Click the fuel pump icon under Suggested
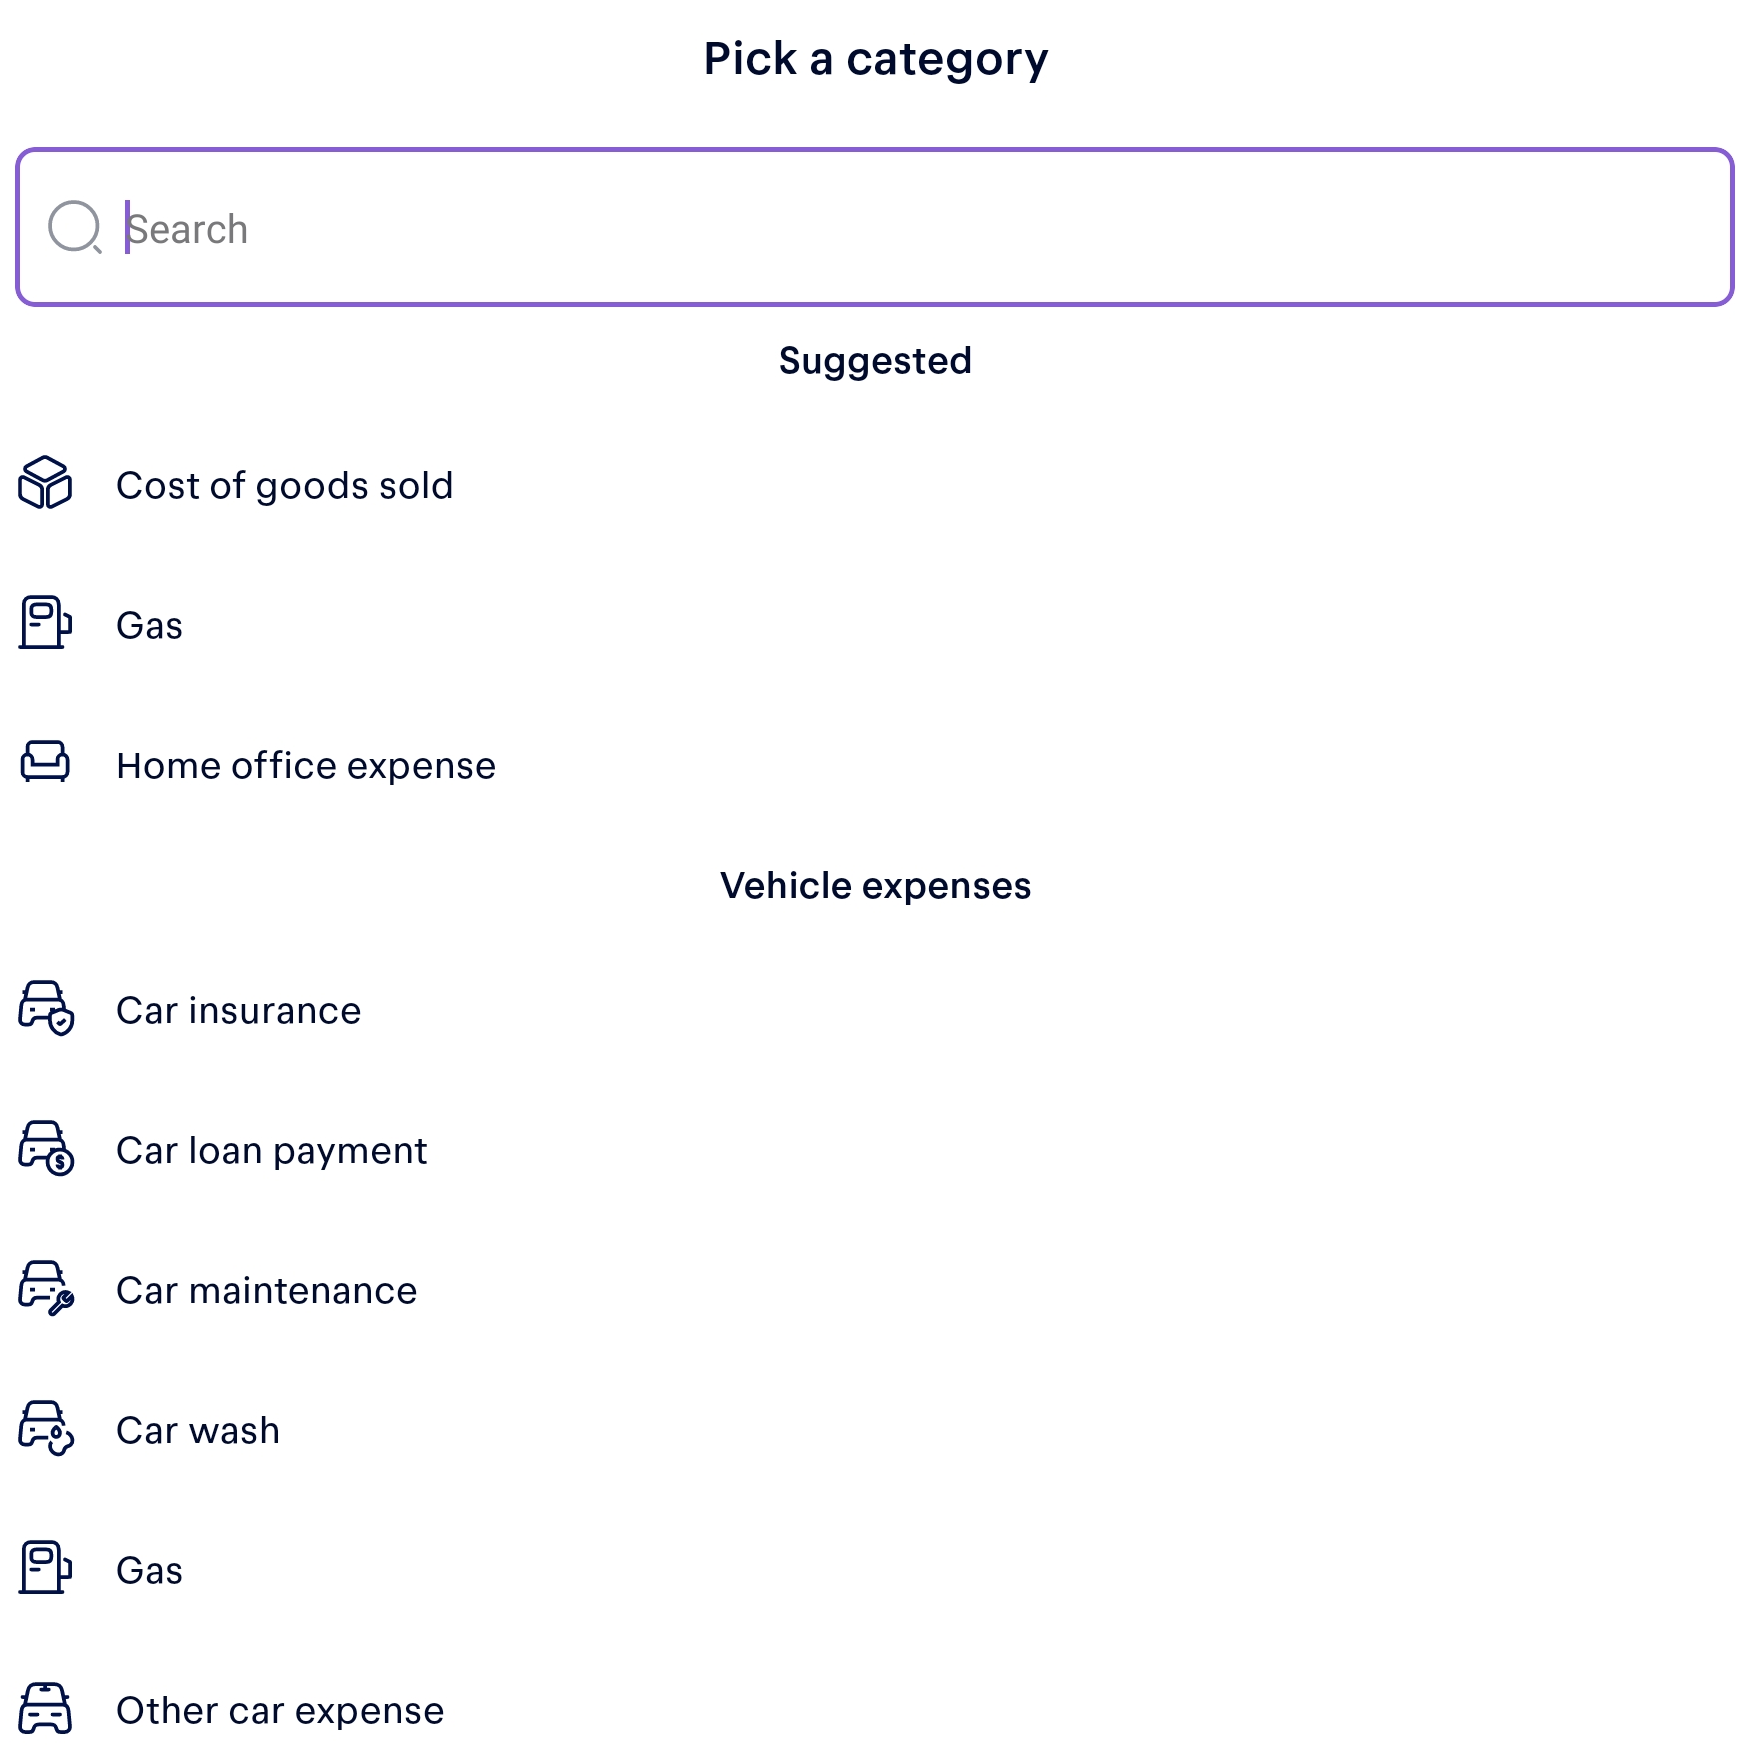 45,623
